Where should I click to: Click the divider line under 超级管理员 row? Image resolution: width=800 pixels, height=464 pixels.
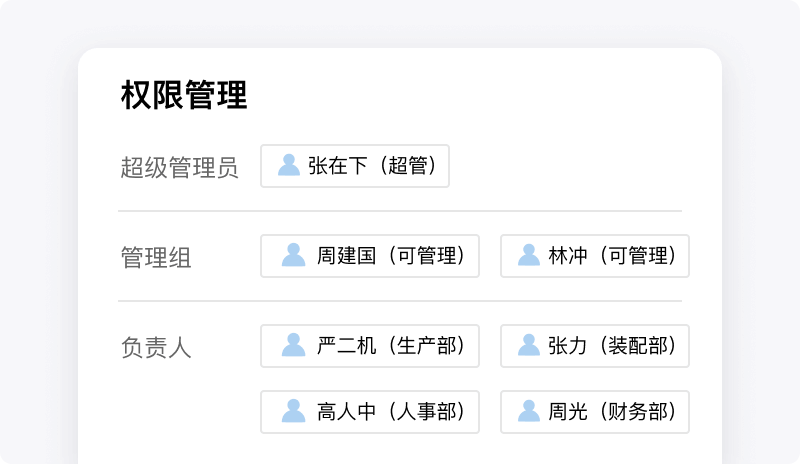[400, 211]
